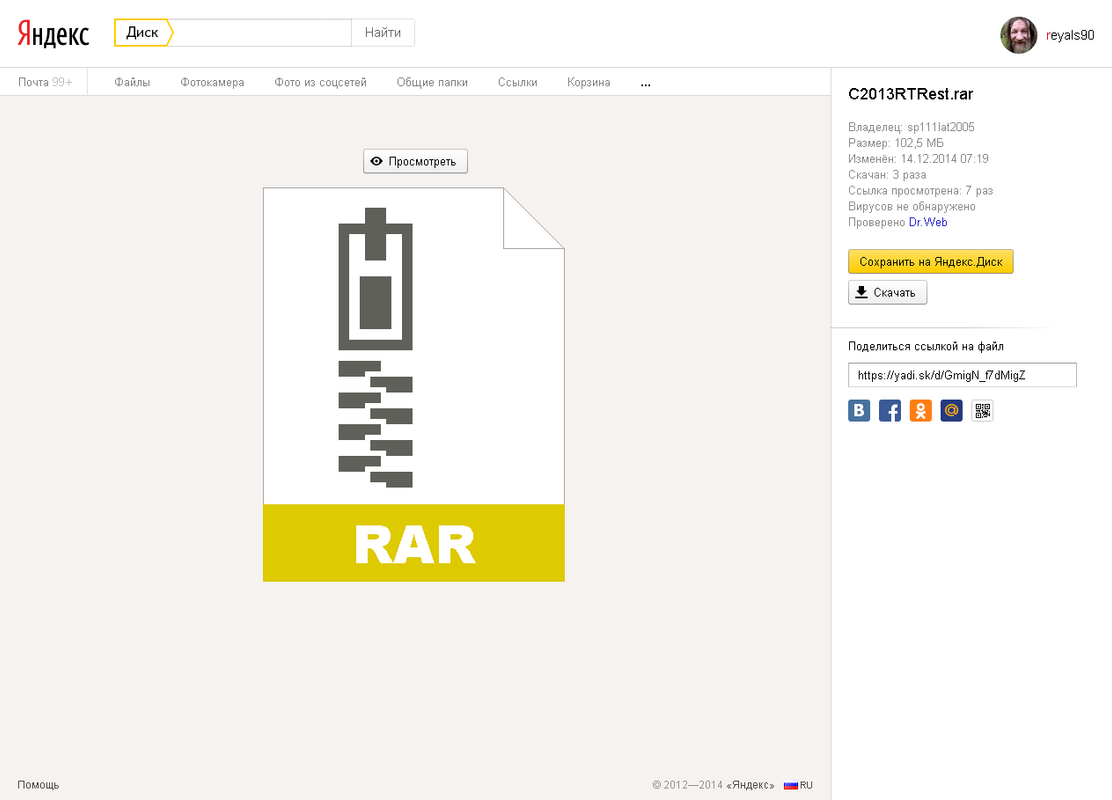Click Поделиться ссылкой на файл heading

pos(925,346)
